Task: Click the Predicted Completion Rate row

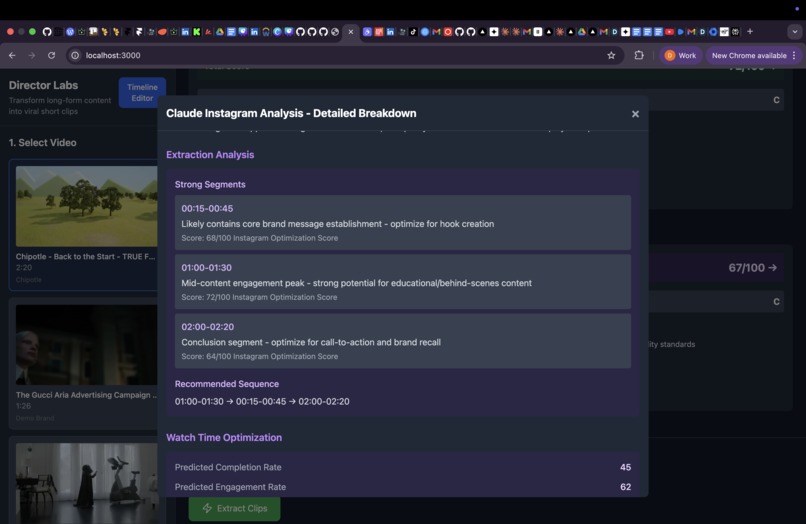Action: (402, 467)
